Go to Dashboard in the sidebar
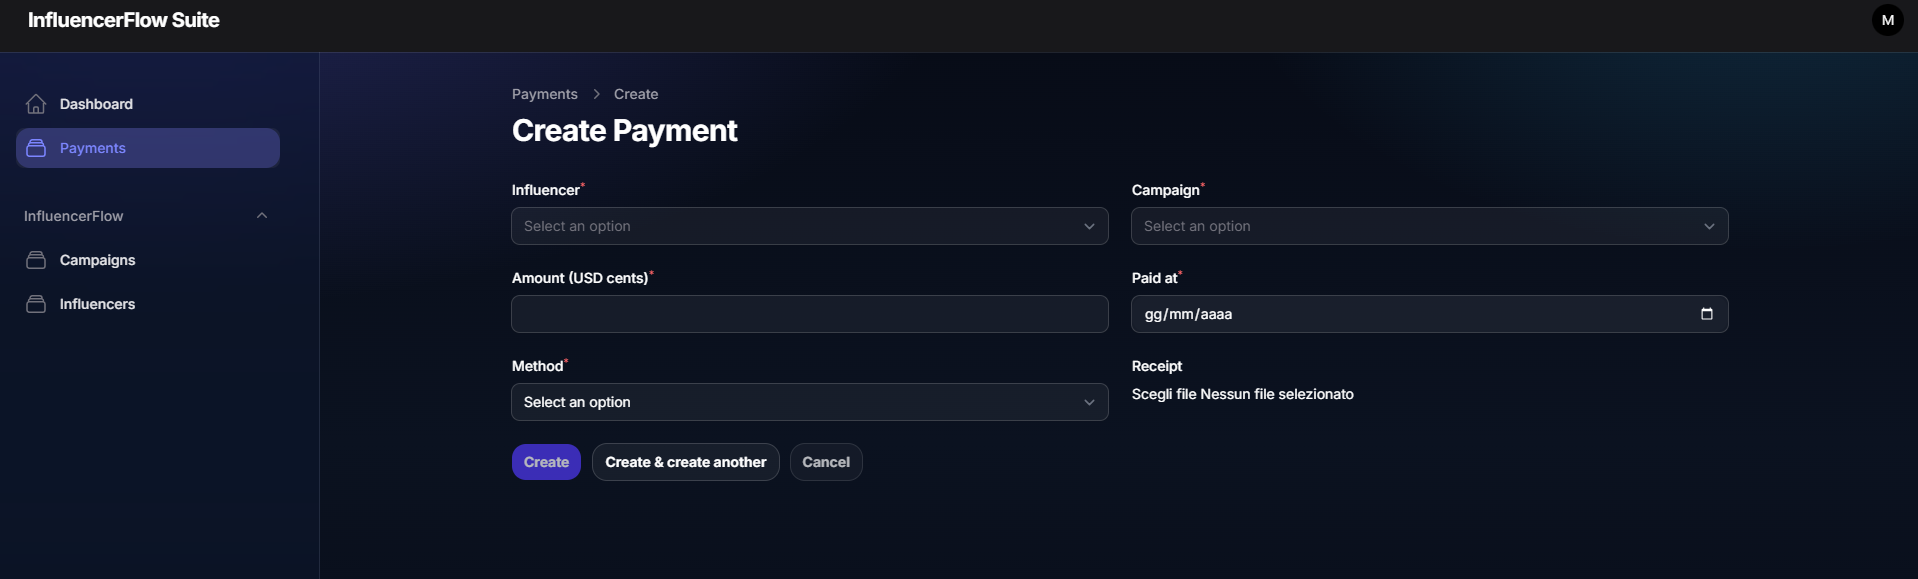 tap(148, 104)
